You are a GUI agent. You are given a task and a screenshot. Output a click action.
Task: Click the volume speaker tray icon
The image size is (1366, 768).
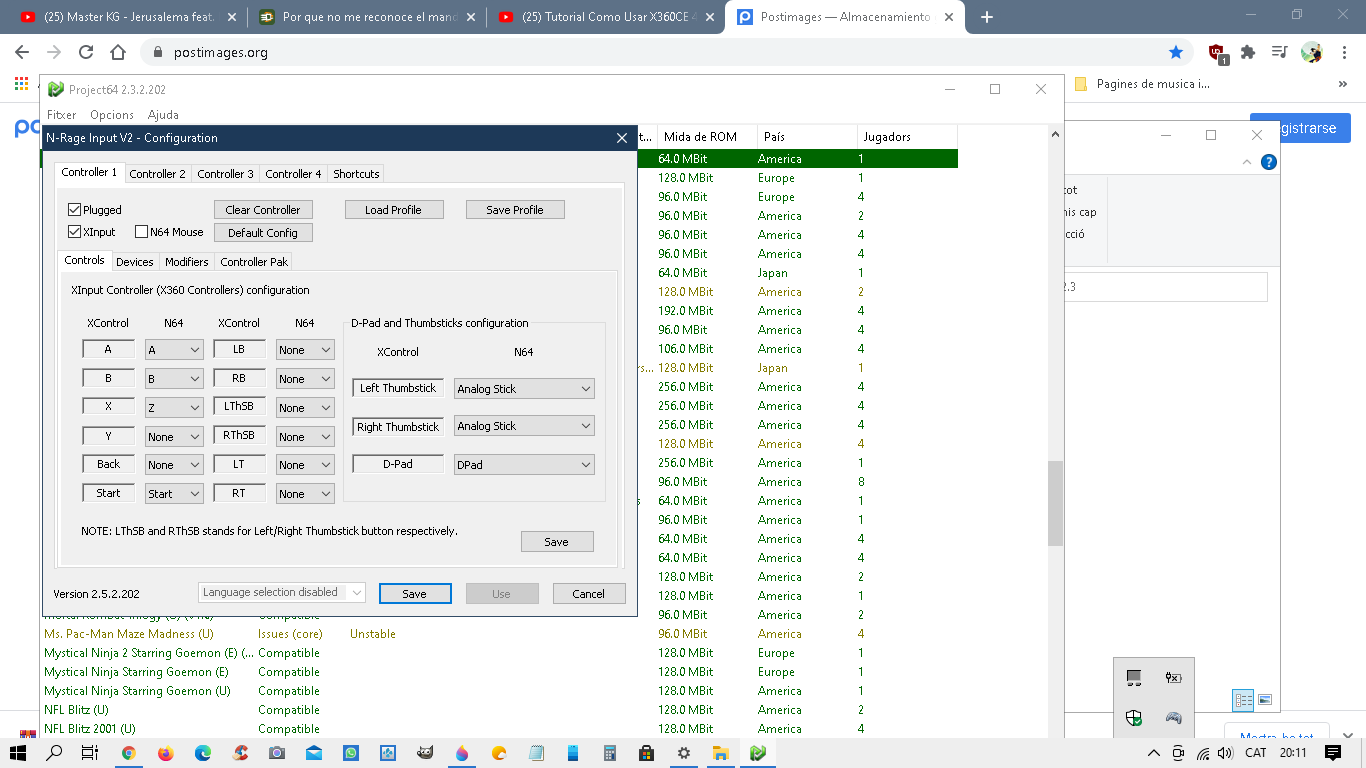(1225, 753)
